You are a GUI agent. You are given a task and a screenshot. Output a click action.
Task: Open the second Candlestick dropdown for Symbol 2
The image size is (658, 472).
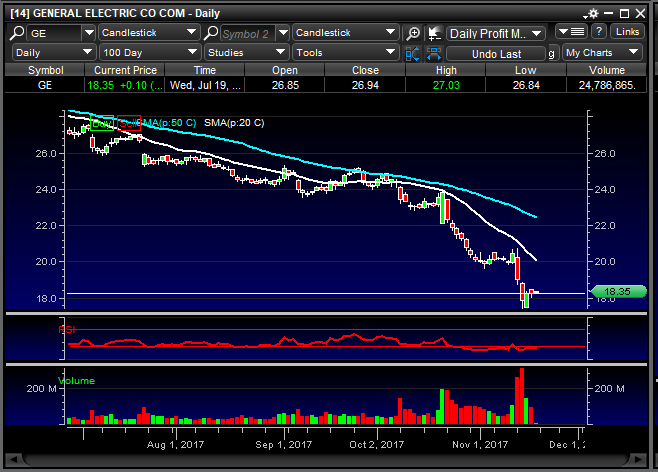click(x=345, y=33)
